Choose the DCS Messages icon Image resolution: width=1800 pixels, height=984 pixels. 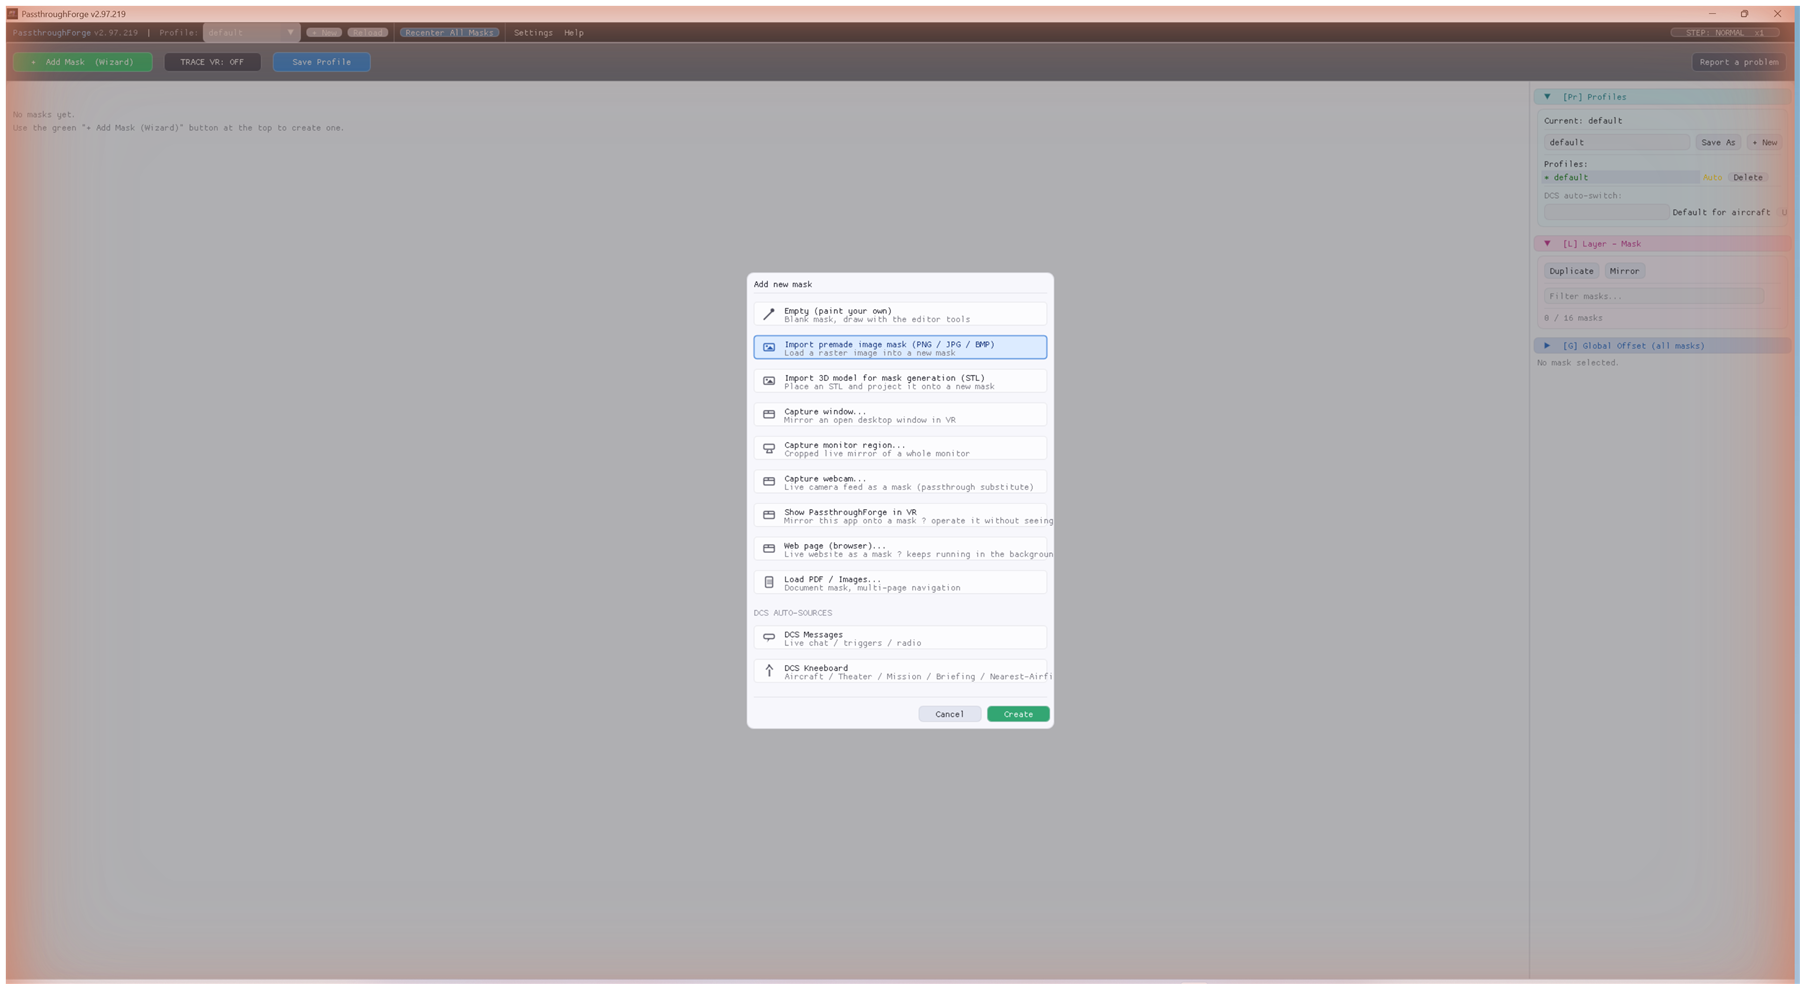(x=768, y=638)
